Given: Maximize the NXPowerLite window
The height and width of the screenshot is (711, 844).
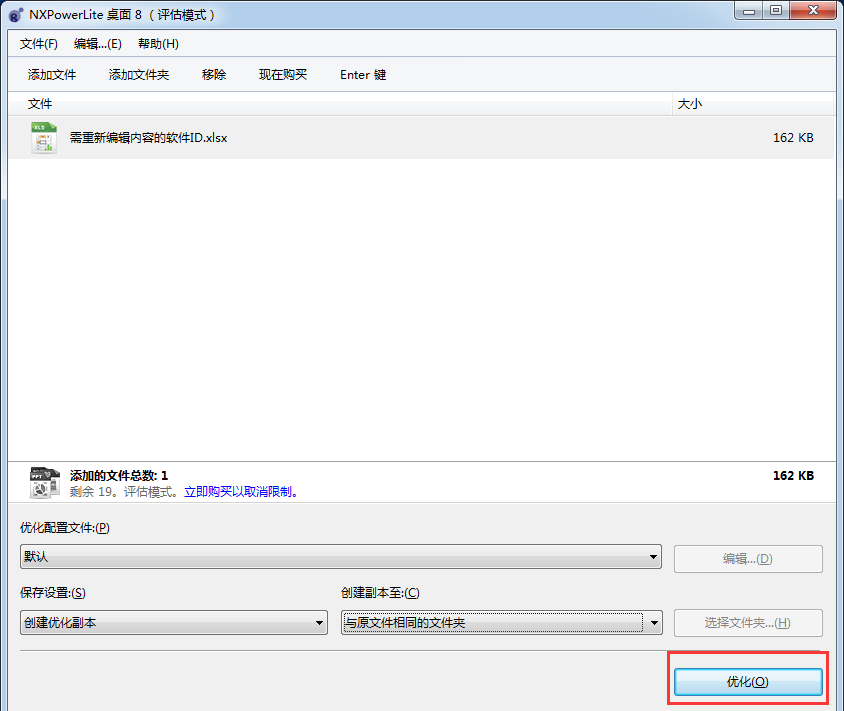Looking at the screenshot, I should point(776,10).
